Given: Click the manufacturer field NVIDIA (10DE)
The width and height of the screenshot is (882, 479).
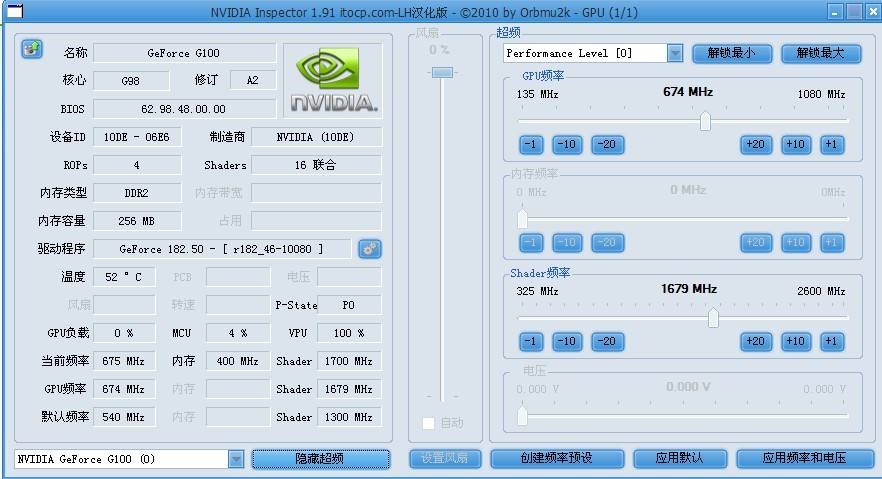Looking at the screenshot, I should (x=317, y=137).
